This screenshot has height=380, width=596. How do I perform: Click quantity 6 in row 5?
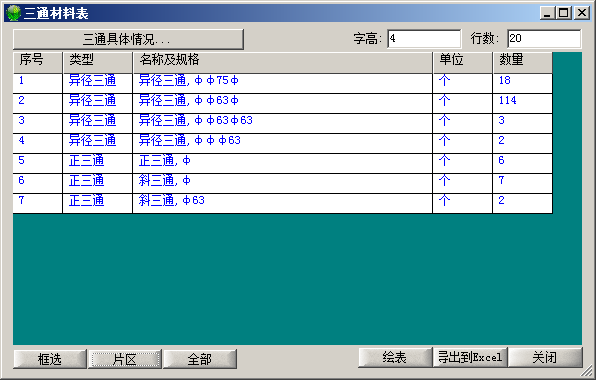[523, 163]
